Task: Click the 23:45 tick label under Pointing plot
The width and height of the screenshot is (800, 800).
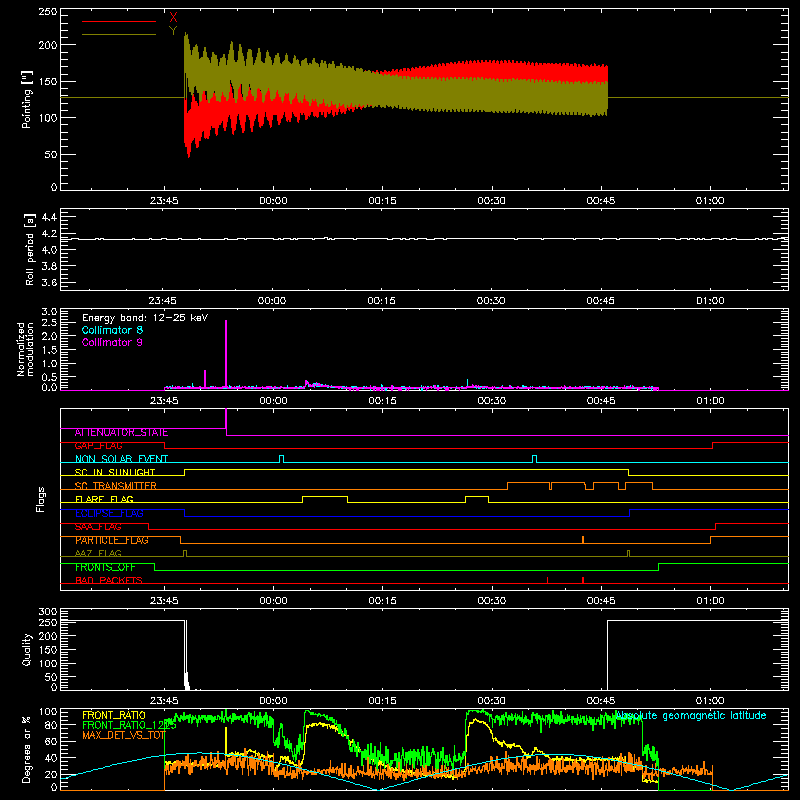Action: (164, 201)
